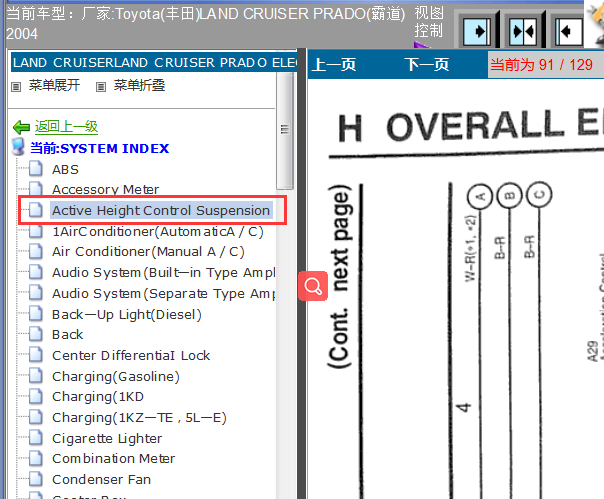Open Charging(1KZ-TE , 5L-E) entry

(139, 418)
